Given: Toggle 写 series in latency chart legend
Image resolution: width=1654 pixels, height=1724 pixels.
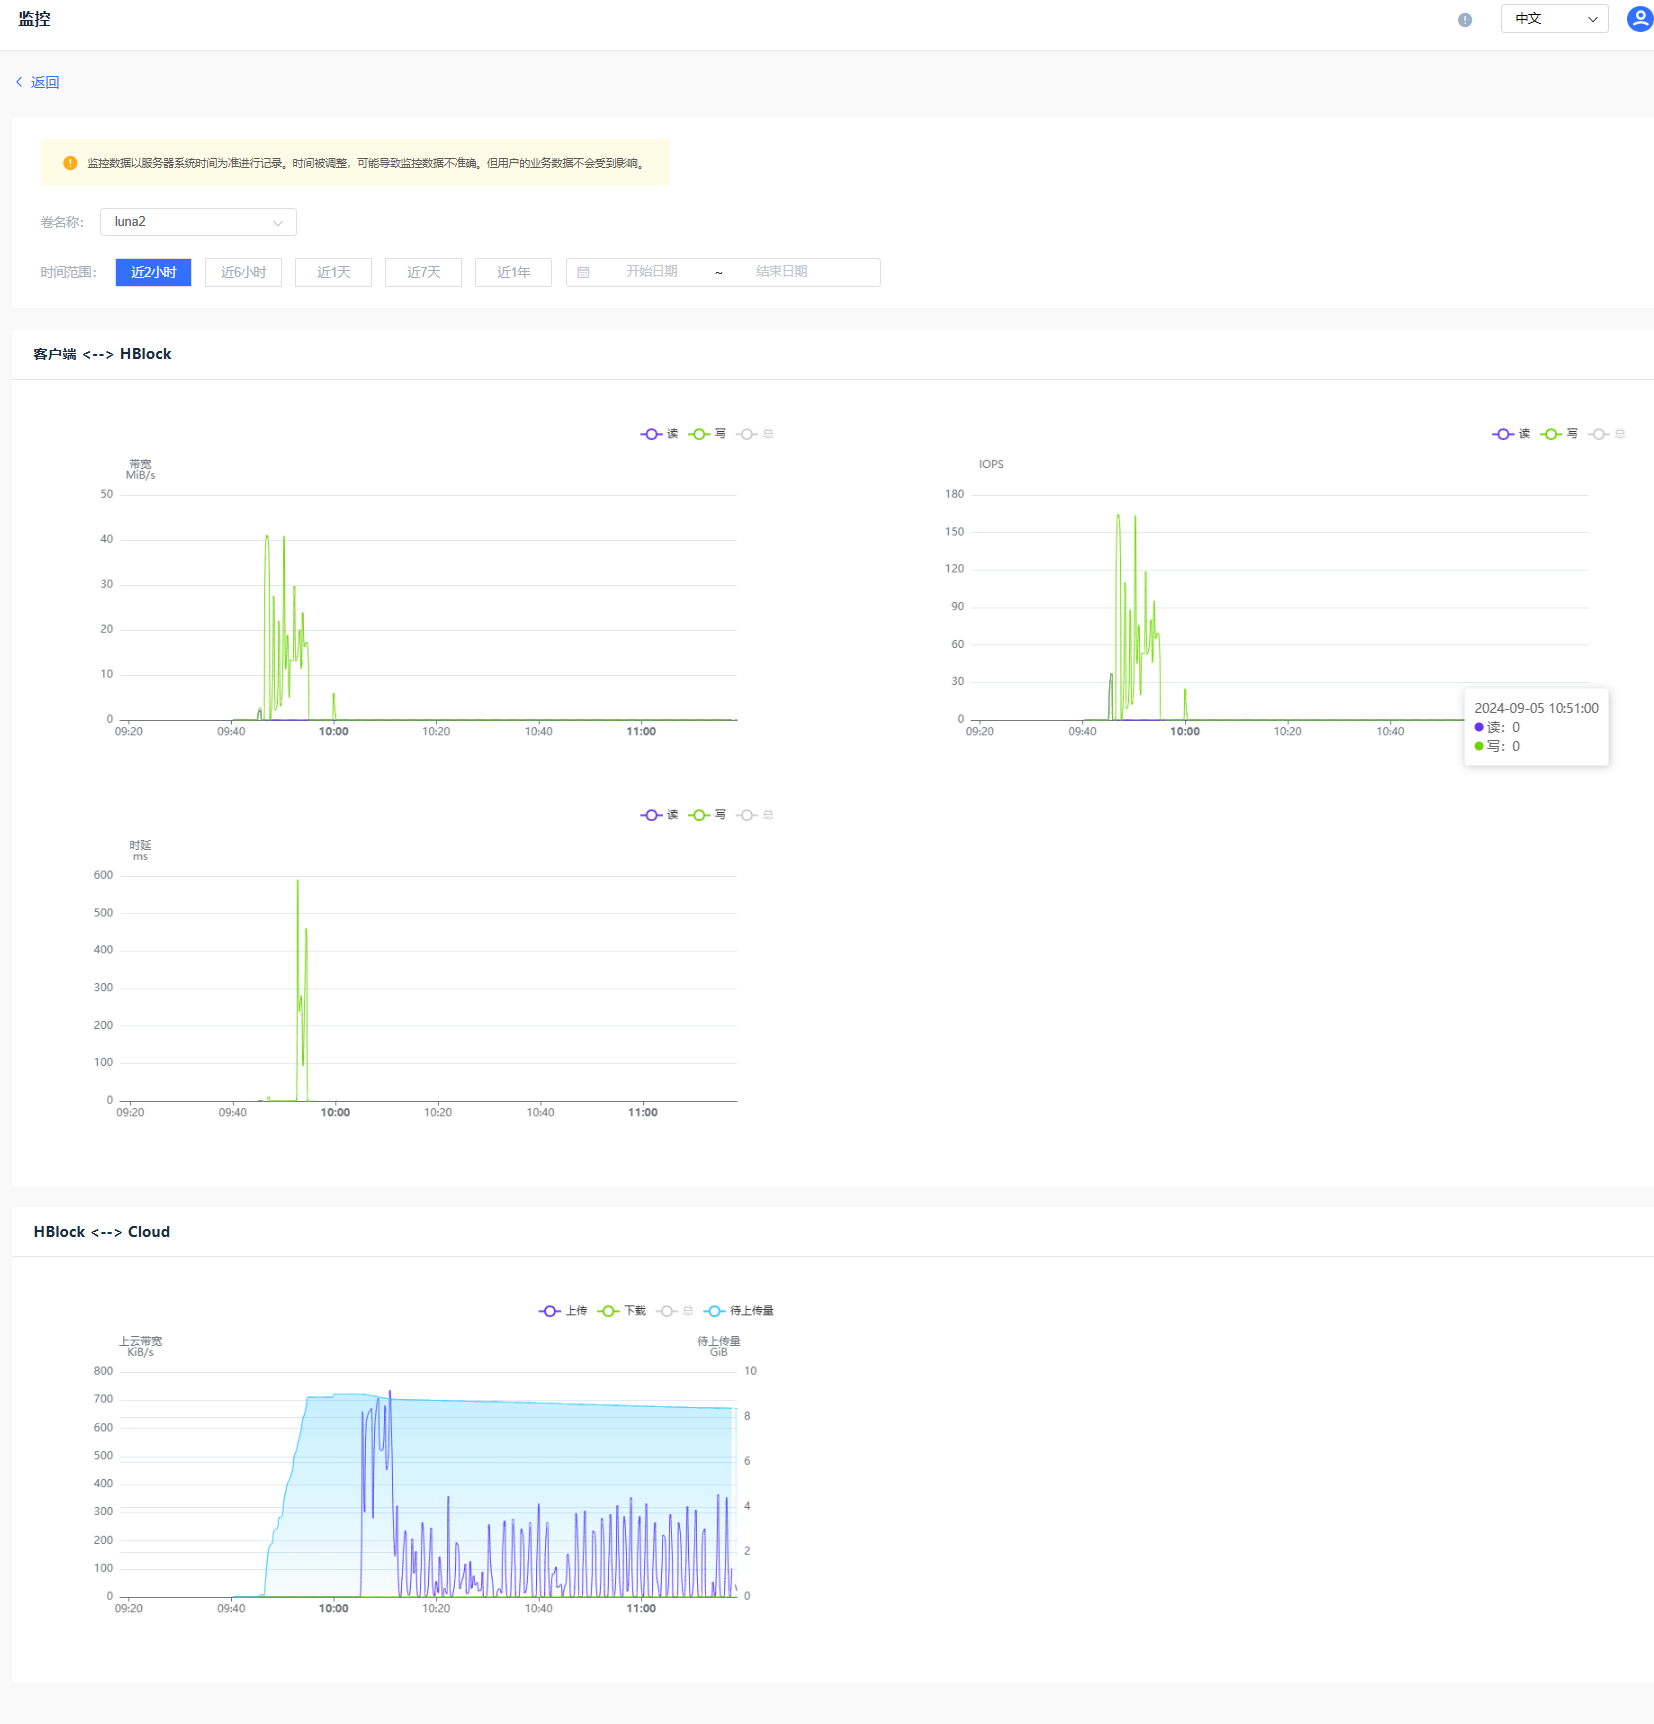Looking at the screenshot, I should 708,815.
